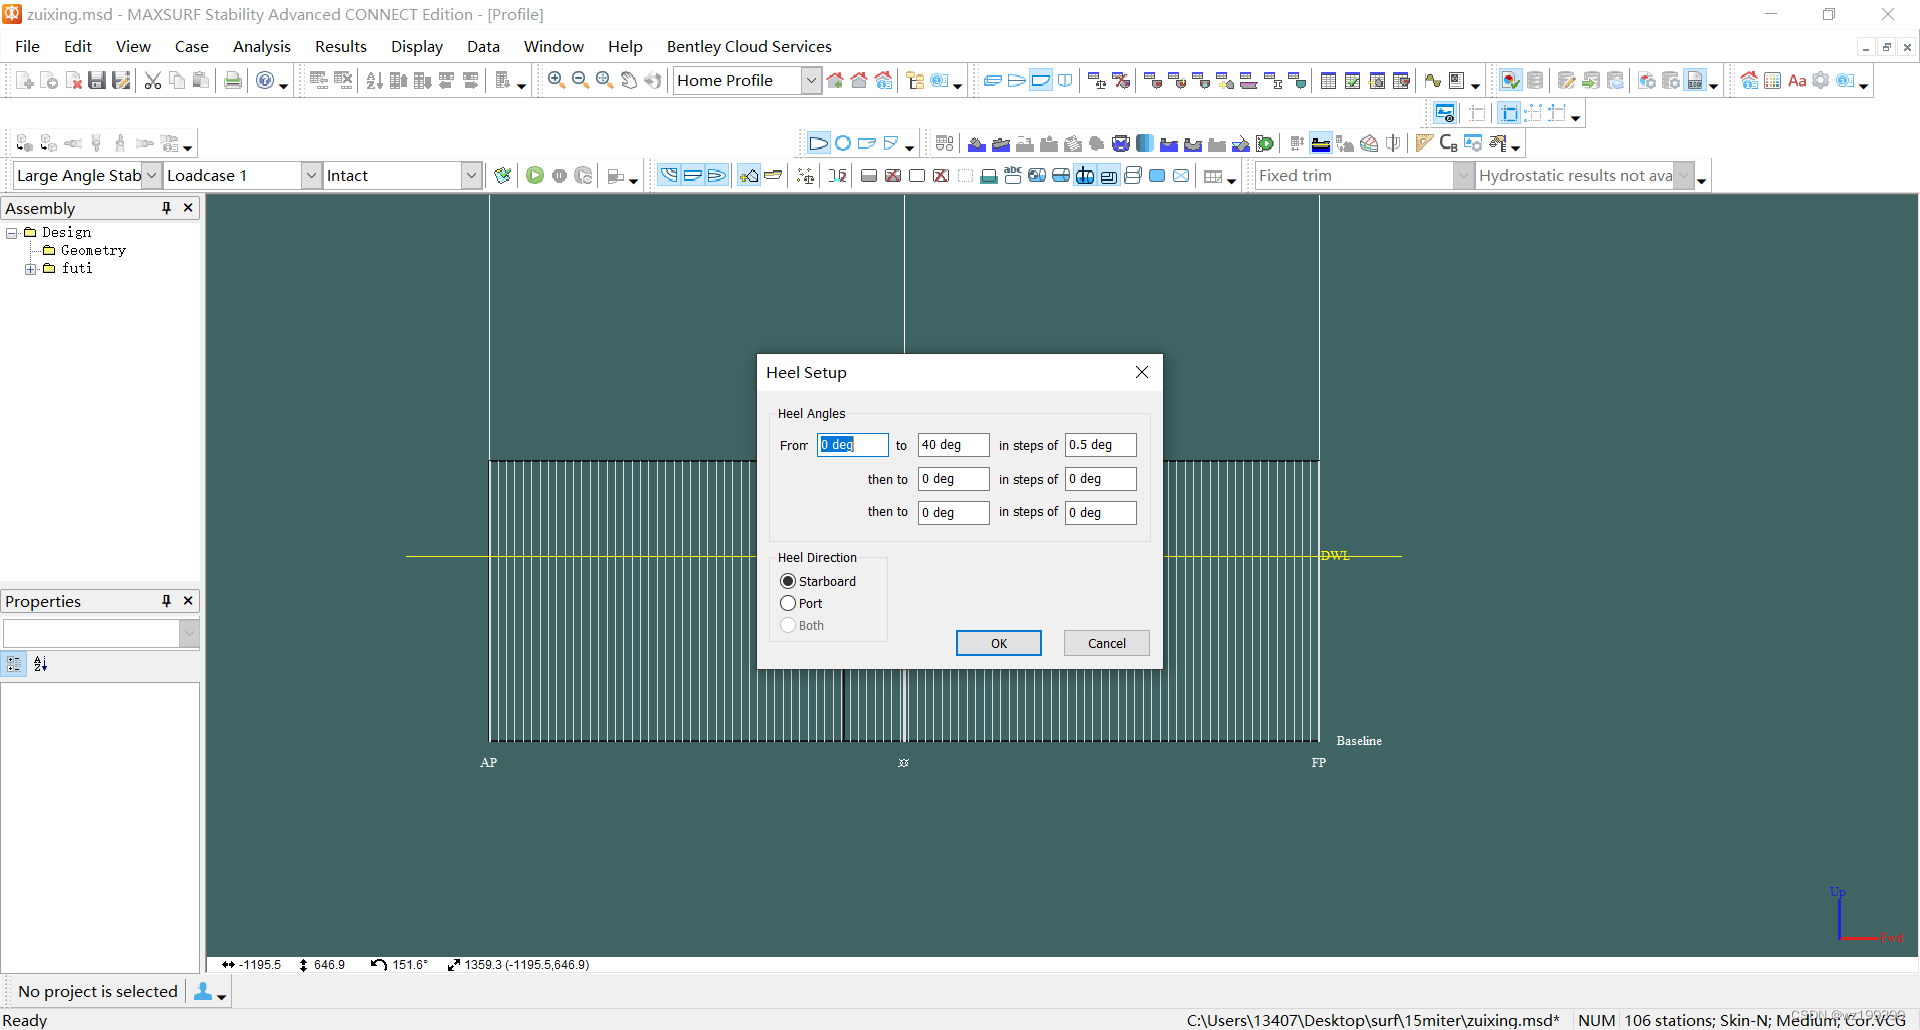Open the Display menu
Screen dimensions: 1920x1030
[417, 47]
